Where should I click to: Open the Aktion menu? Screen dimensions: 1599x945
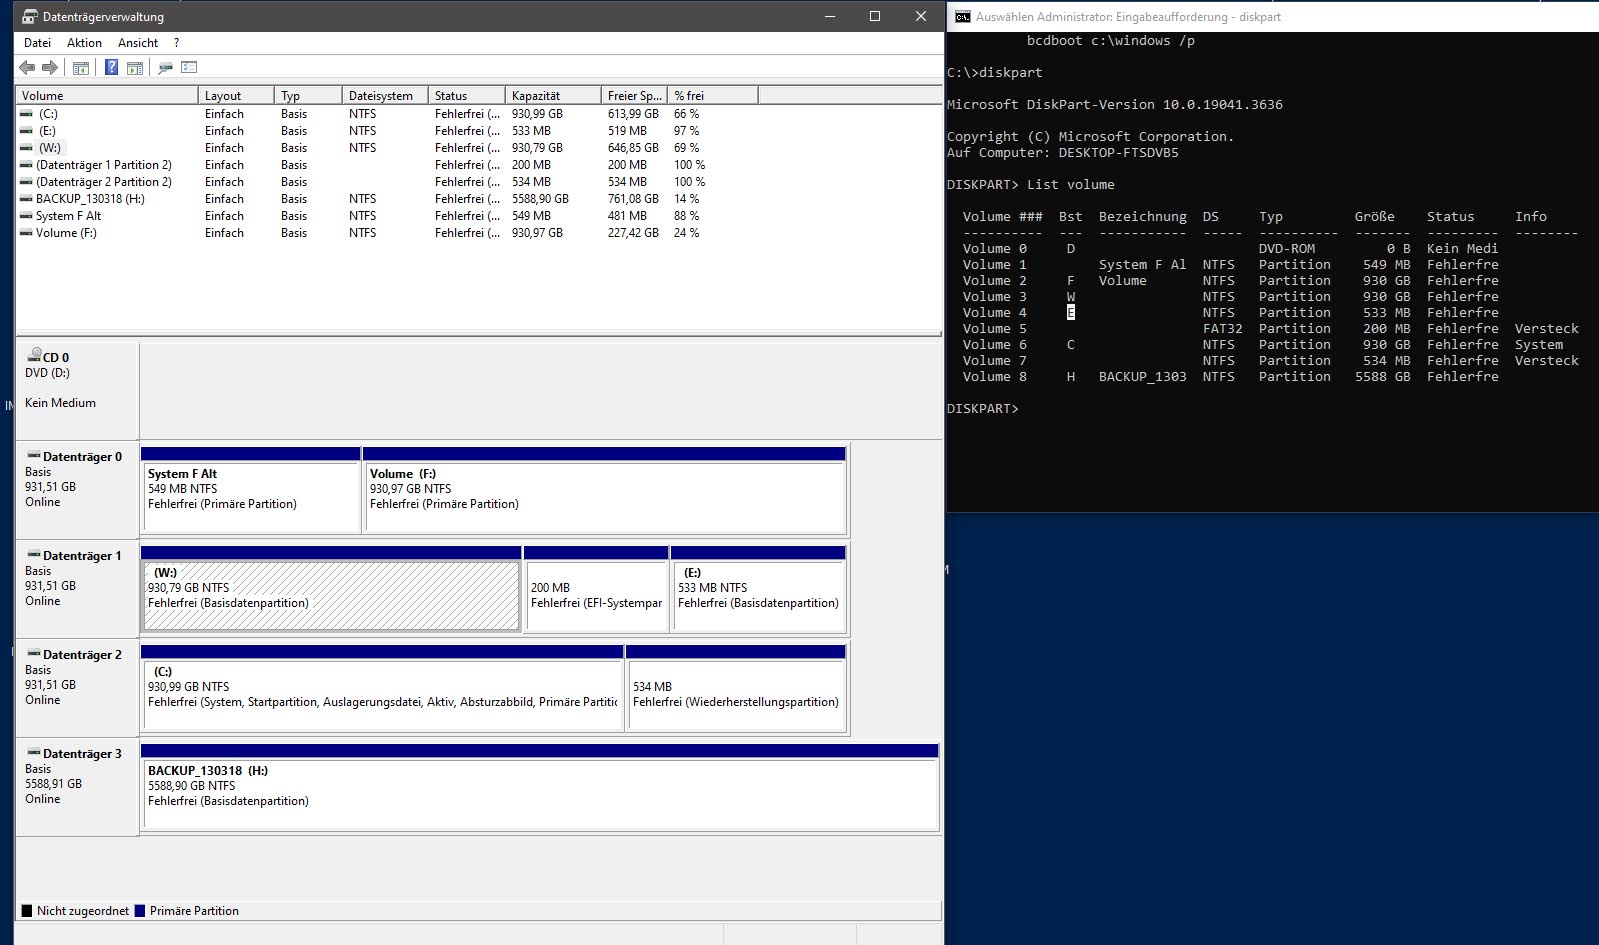[84, 43]
